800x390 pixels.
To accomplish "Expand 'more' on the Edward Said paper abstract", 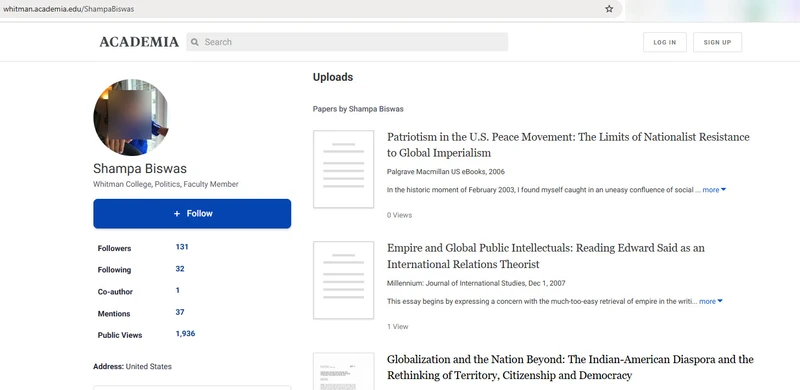I will point(711,301).
